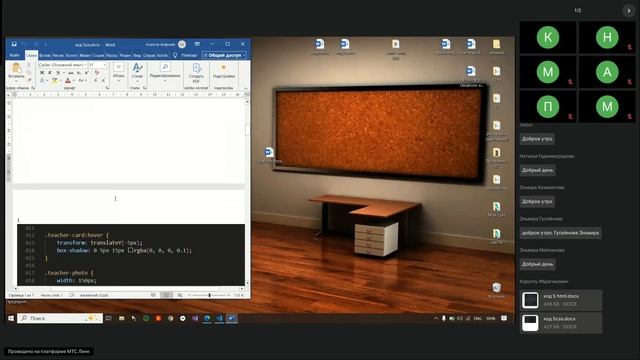The width and height of the screenshot is (640, 360).
Task: Open the font name combo box
Action: click(63, 65)
